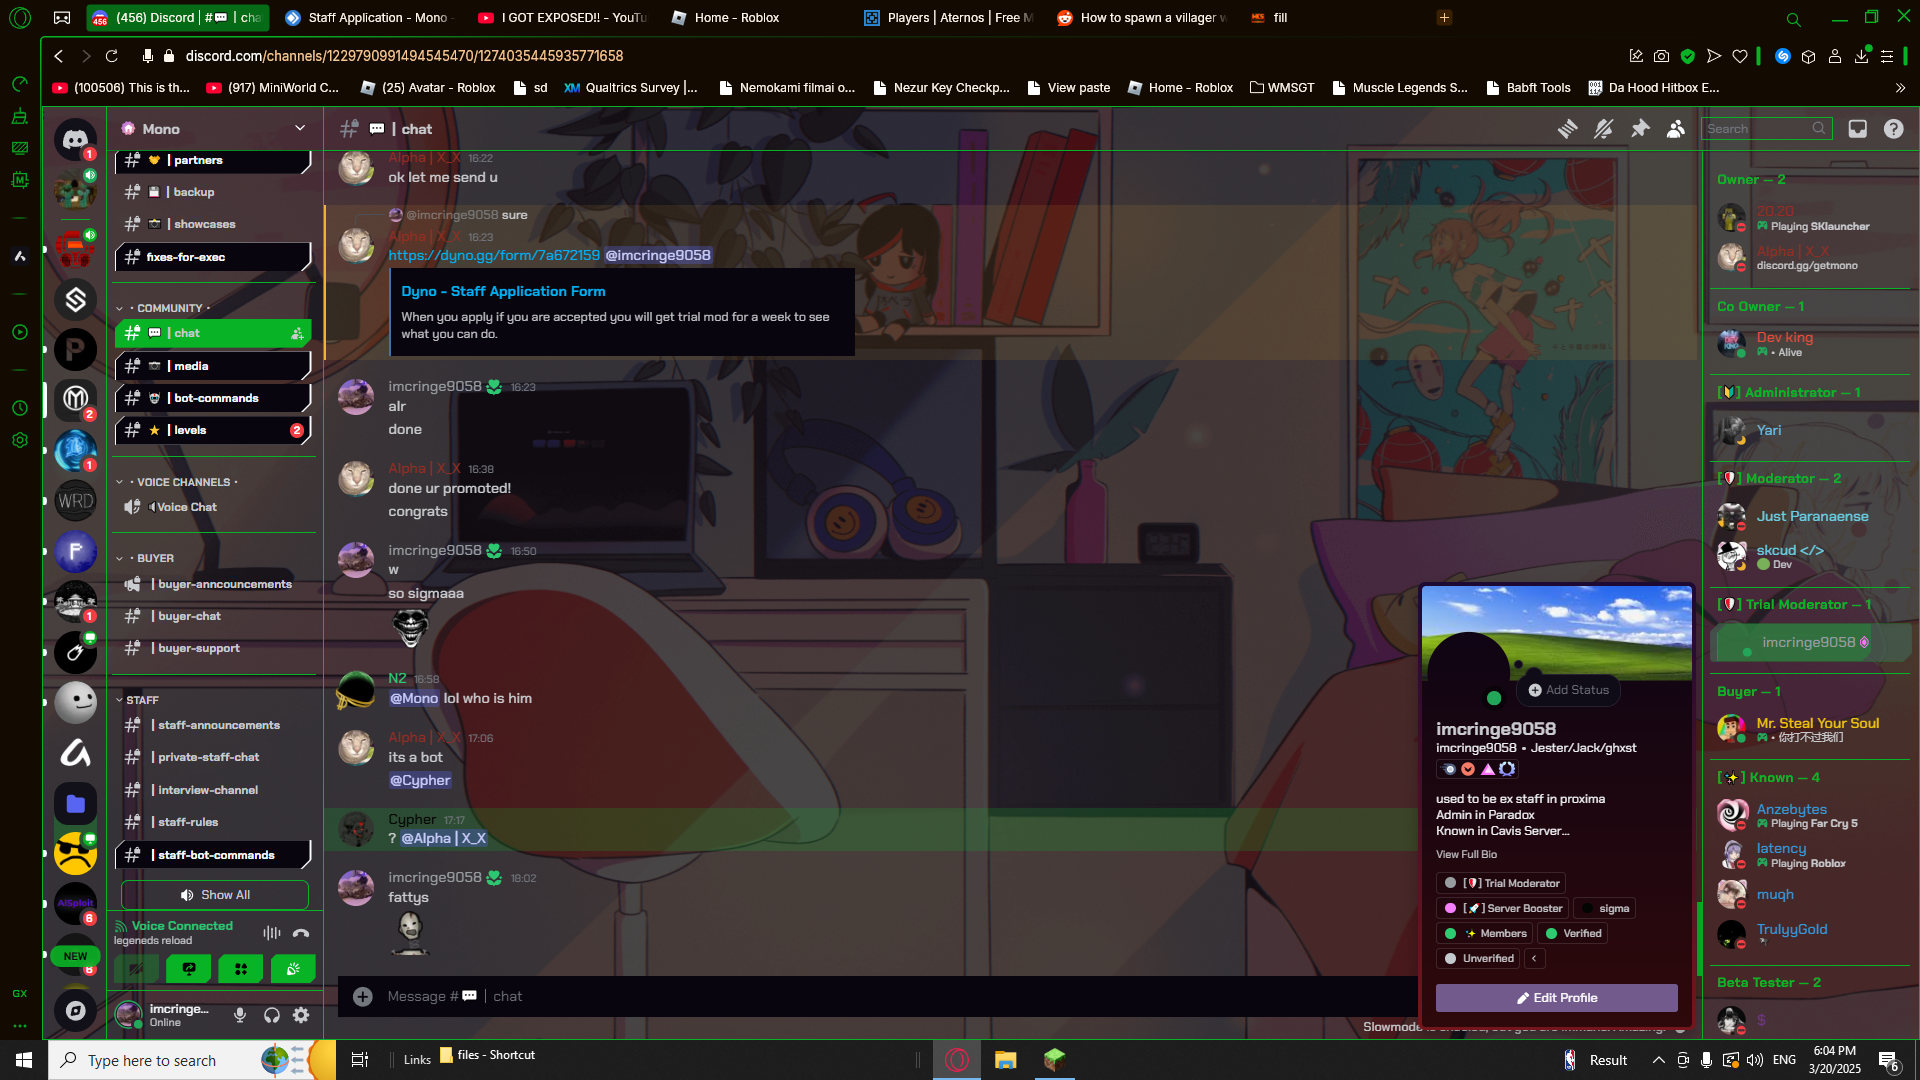Open User Settings gear icon
Viewport: 1920px width, 1080px height.
(x=301, y=1015)
